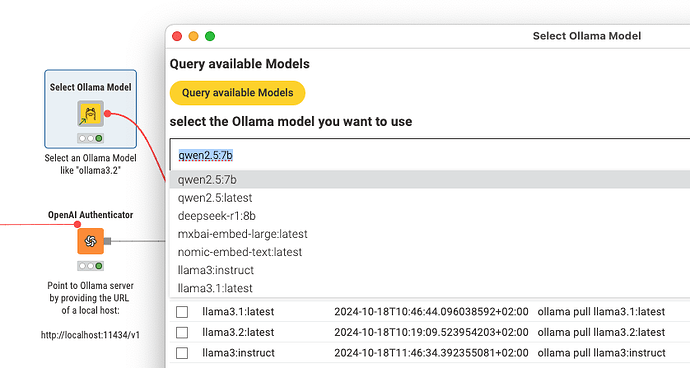Click the red output port of Select Ollama Model node
This screenshot has width=690, height=368.
107,114
